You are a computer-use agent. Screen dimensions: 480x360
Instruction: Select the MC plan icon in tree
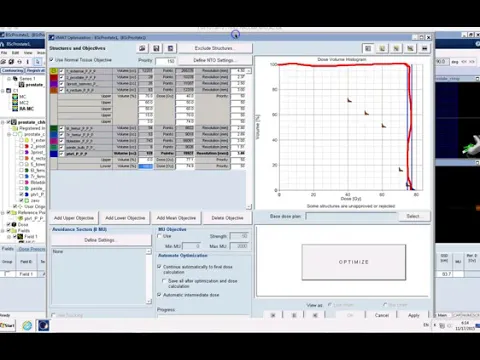click(x=15, y=97)
